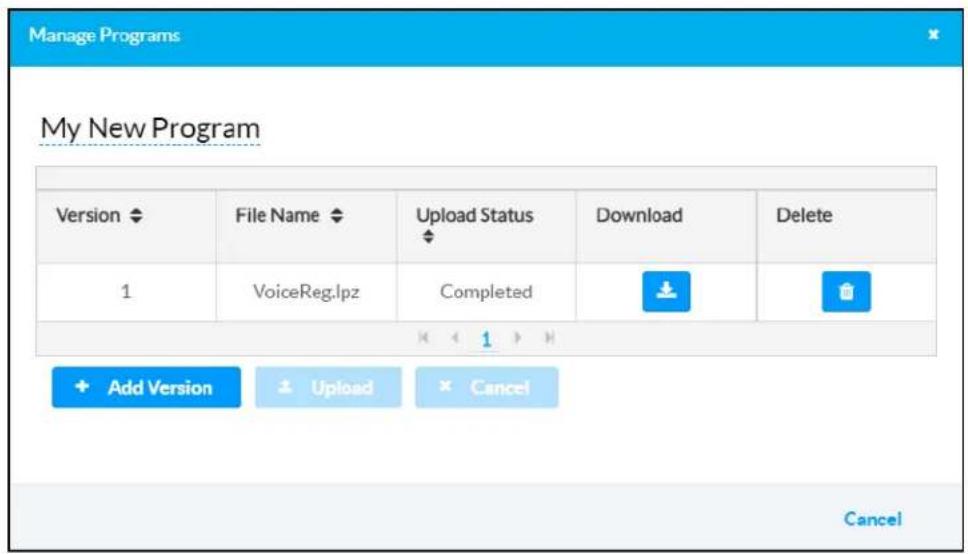This screenshot has width=968, height=554.
Task: Select the Completed upload status cell
Action: pyautogui.click(x=486, y=292)
